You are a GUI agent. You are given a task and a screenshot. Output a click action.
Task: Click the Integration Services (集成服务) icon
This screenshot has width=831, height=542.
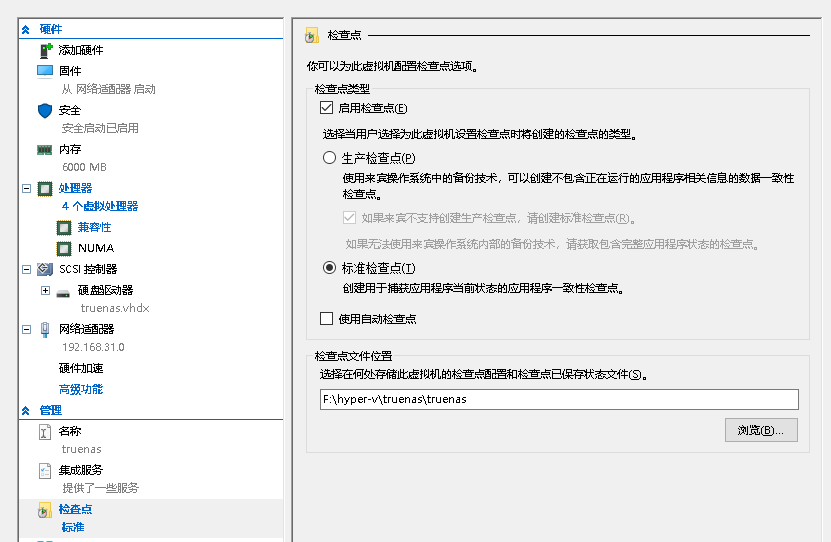tap(45, 470)
